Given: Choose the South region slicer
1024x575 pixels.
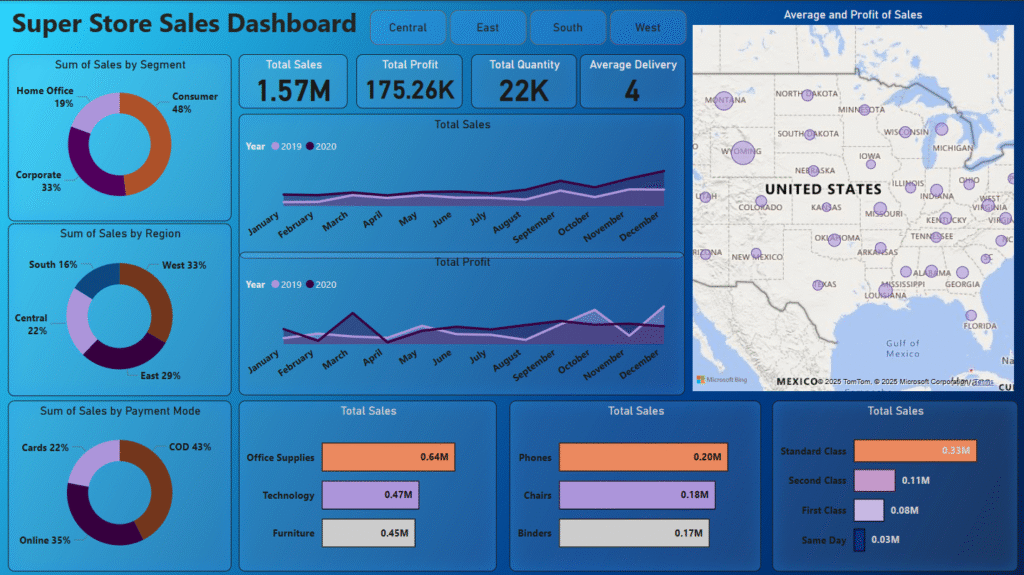Looking at the screenshot, I should click(567, 27).
